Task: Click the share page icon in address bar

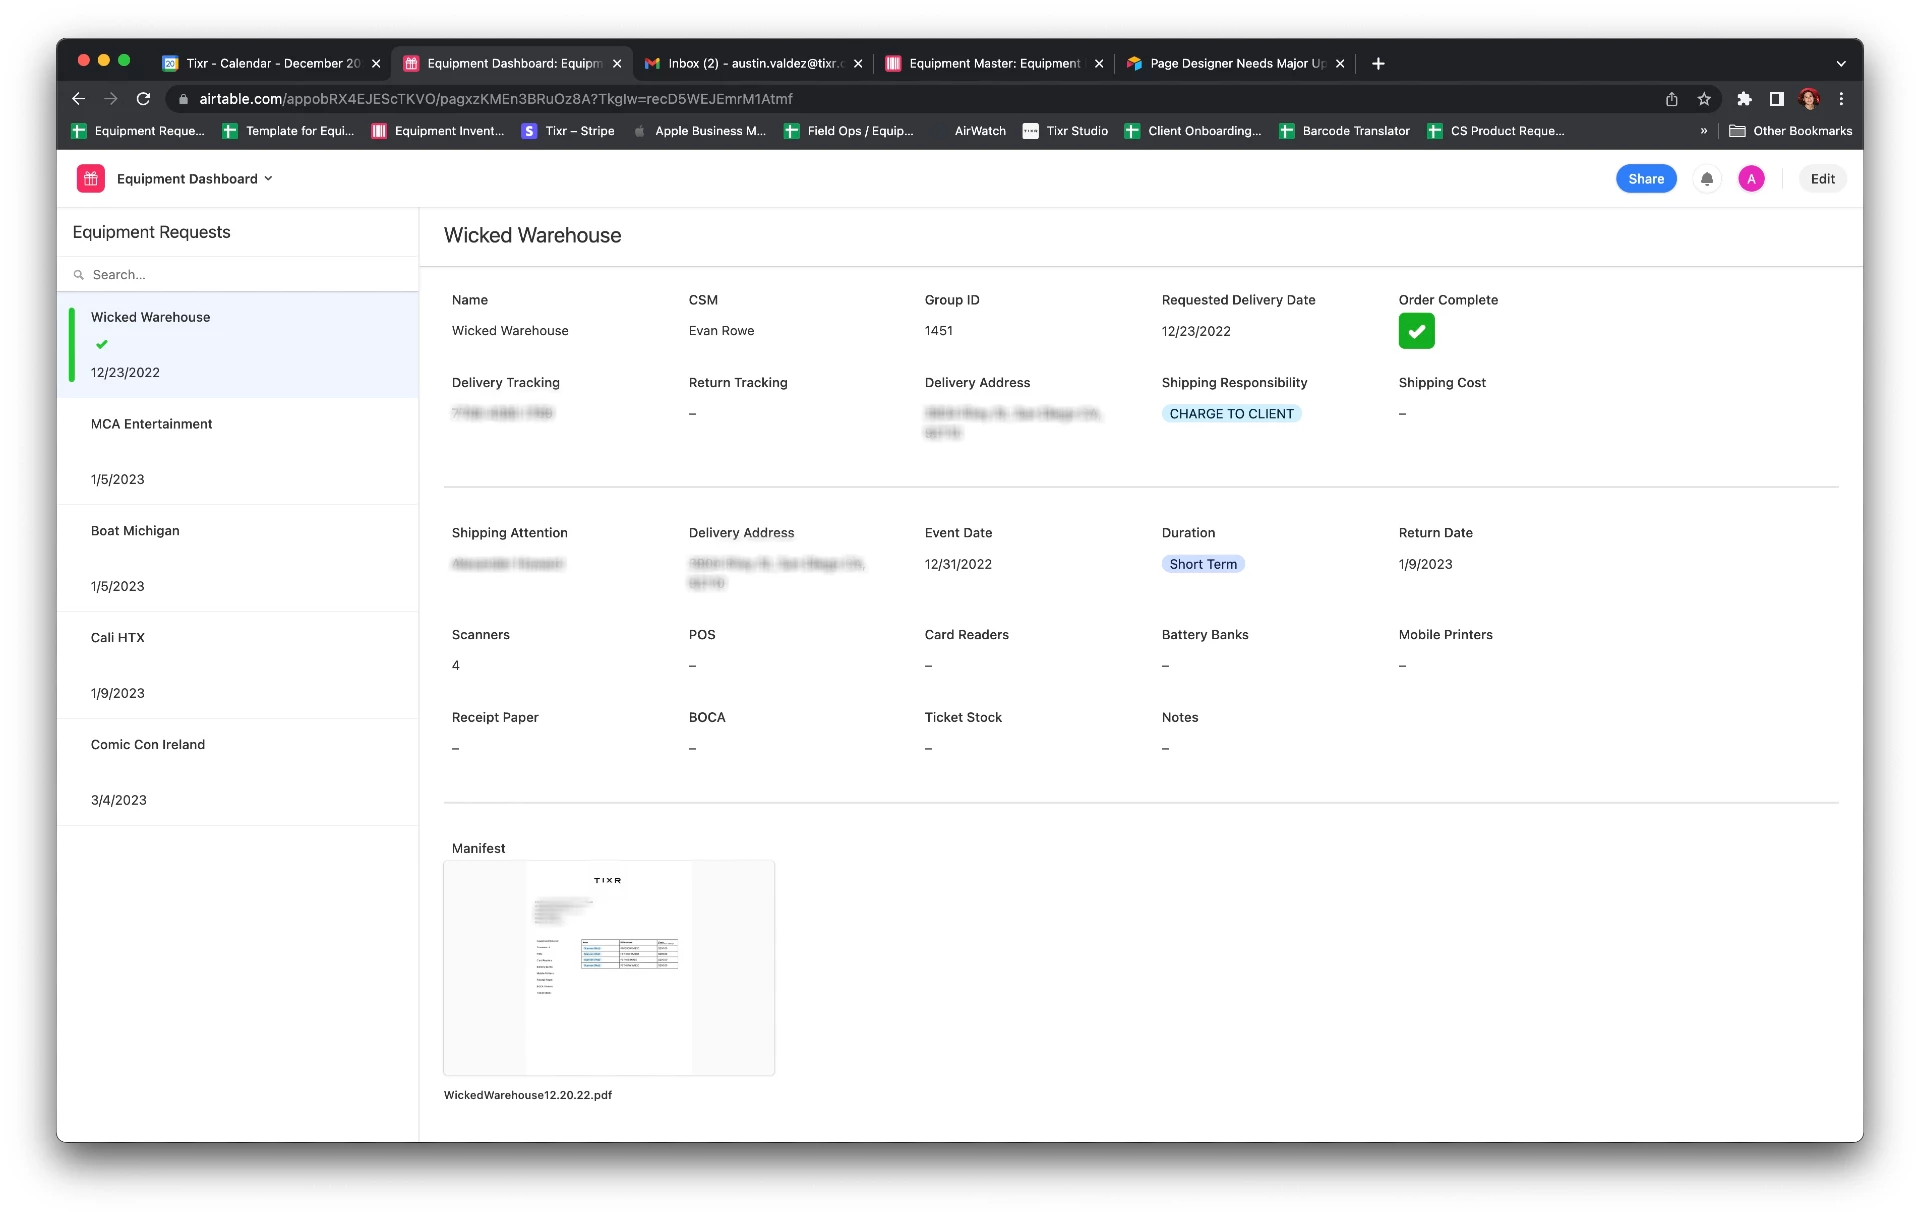Action: click(x=1672, y=99)
